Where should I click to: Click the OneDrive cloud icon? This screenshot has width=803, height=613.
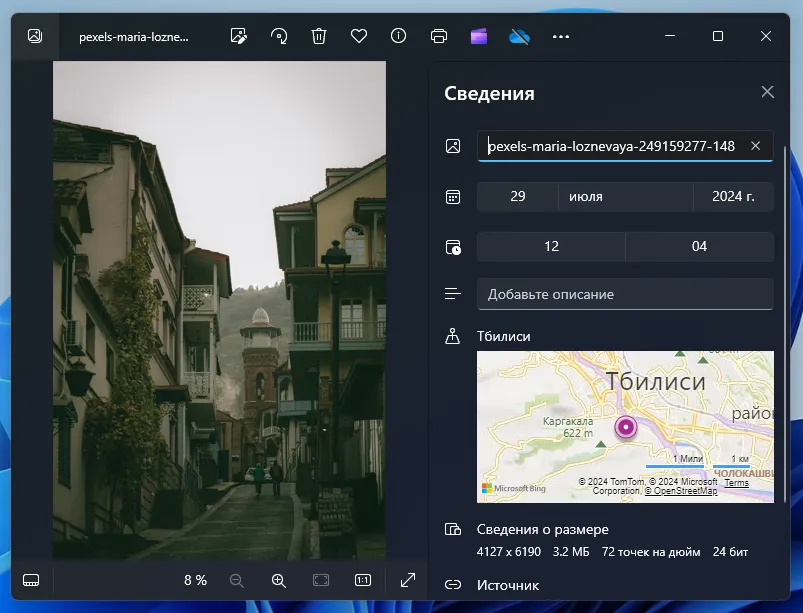pyautogui.click(x=518, y=36)
